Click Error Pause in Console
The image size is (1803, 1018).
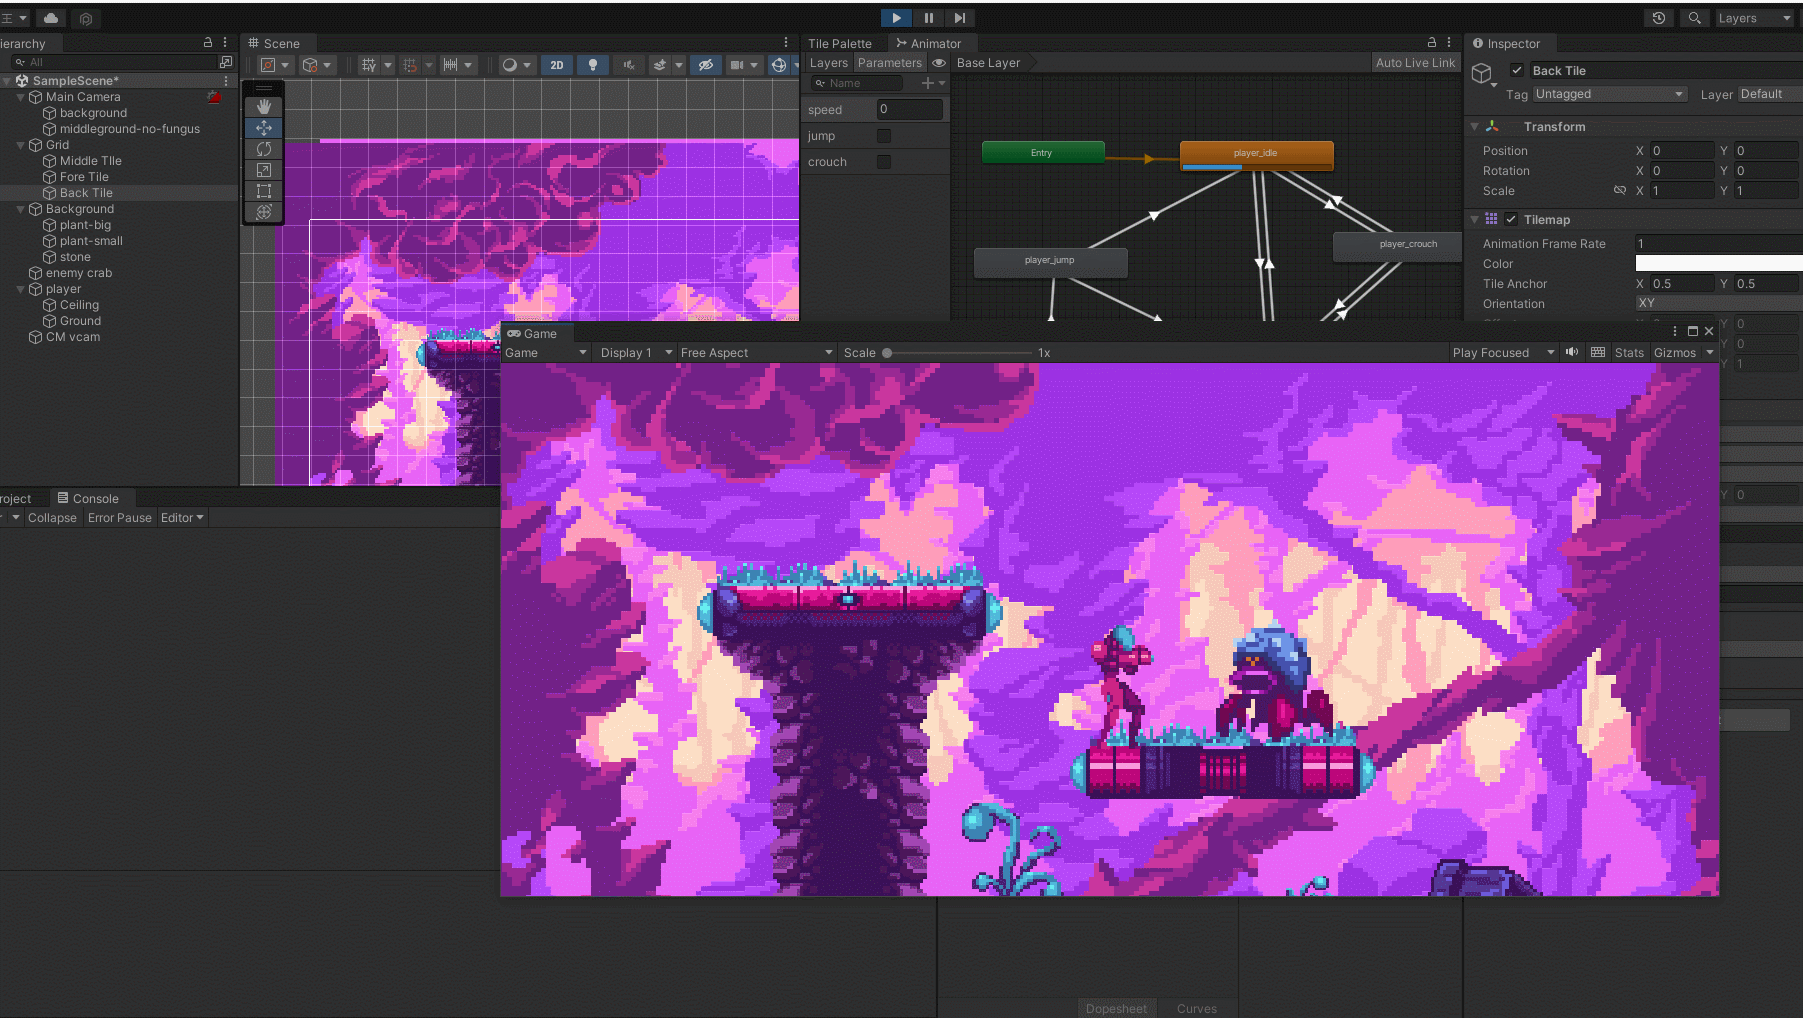[x=120, y=517]
